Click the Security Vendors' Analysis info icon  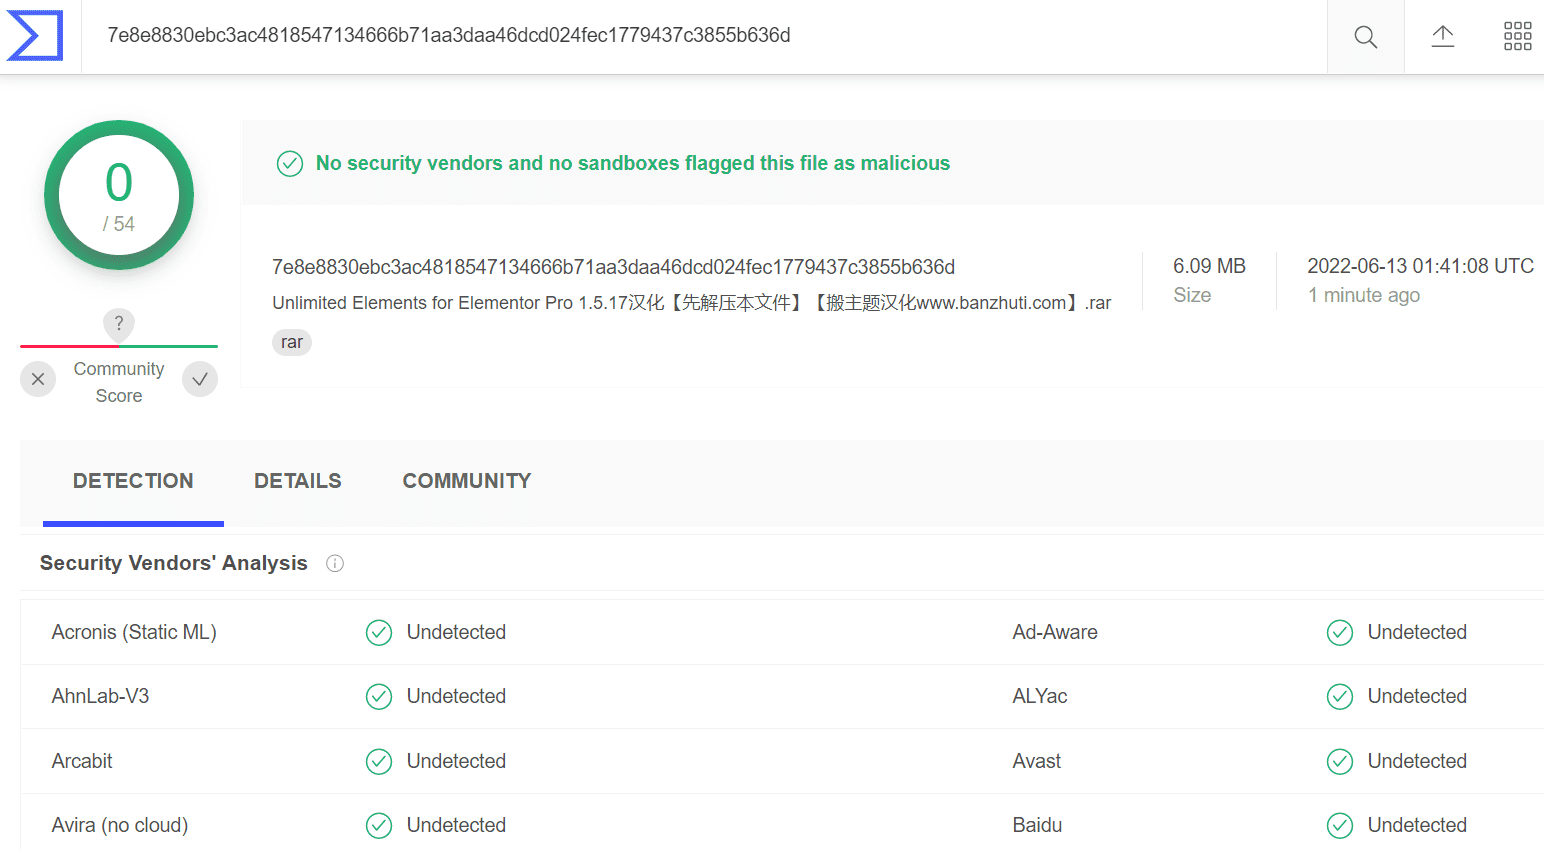(335, 563)
